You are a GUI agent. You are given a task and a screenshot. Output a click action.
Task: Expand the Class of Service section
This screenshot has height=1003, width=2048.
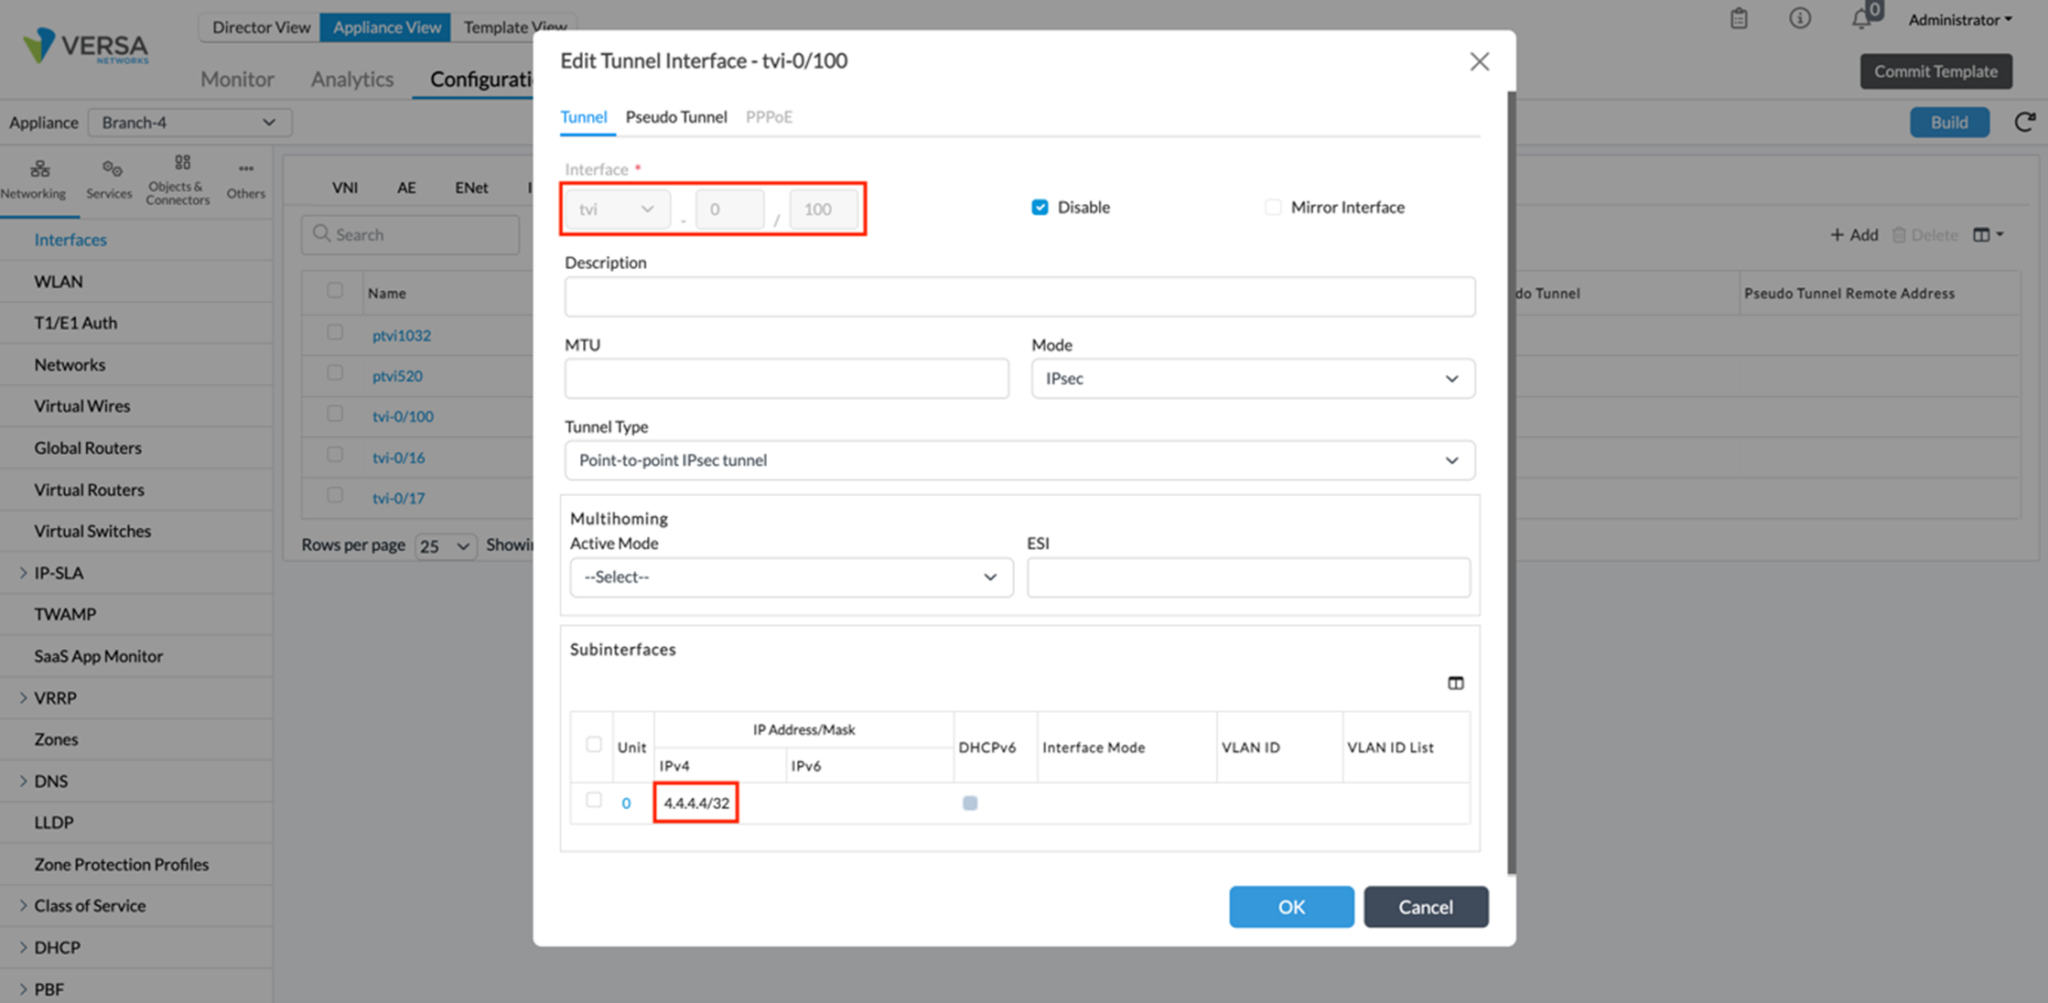[89, 905]
